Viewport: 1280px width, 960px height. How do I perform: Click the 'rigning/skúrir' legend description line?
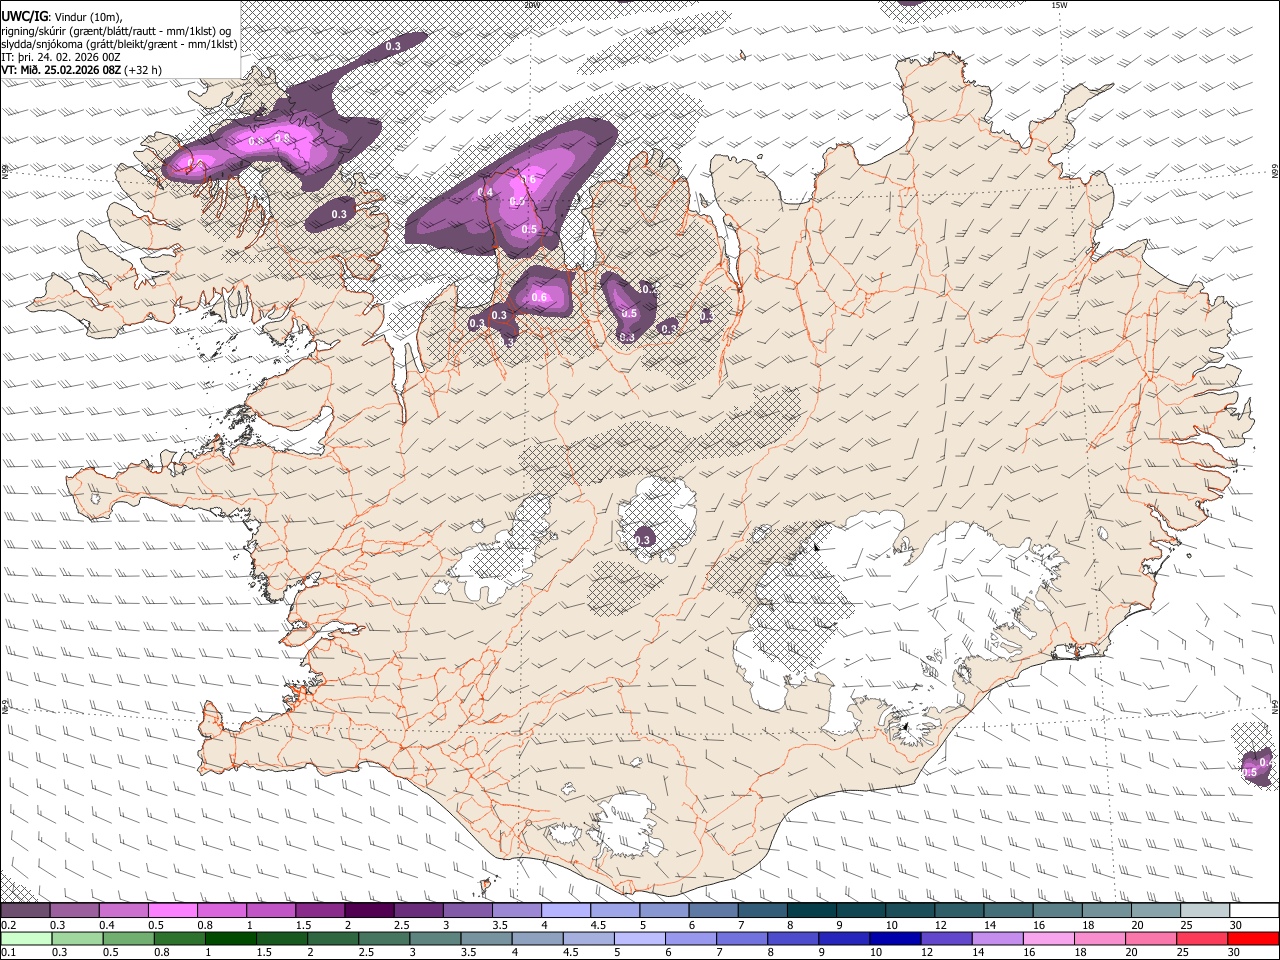tap(116, 30)
